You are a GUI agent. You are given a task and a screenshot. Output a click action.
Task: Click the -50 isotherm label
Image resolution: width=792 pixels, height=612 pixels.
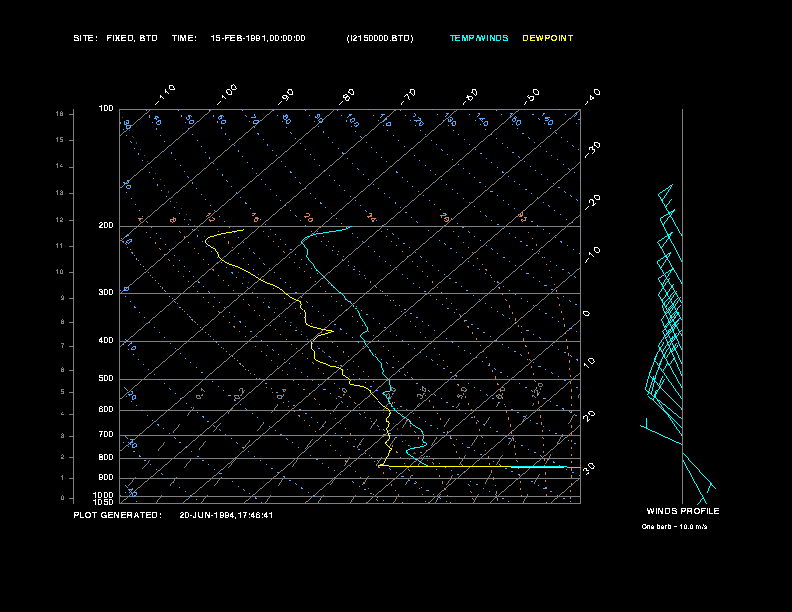[532, 97]
